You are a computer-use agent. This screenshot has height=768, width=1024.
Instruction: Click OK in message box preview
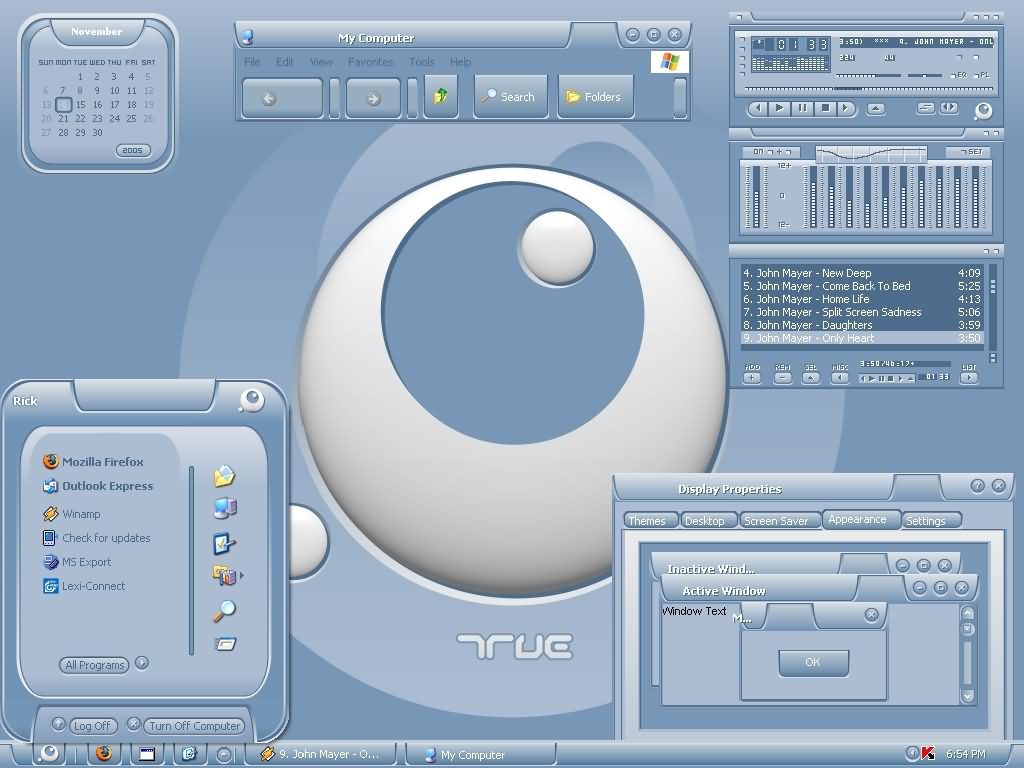pos(813,662)
